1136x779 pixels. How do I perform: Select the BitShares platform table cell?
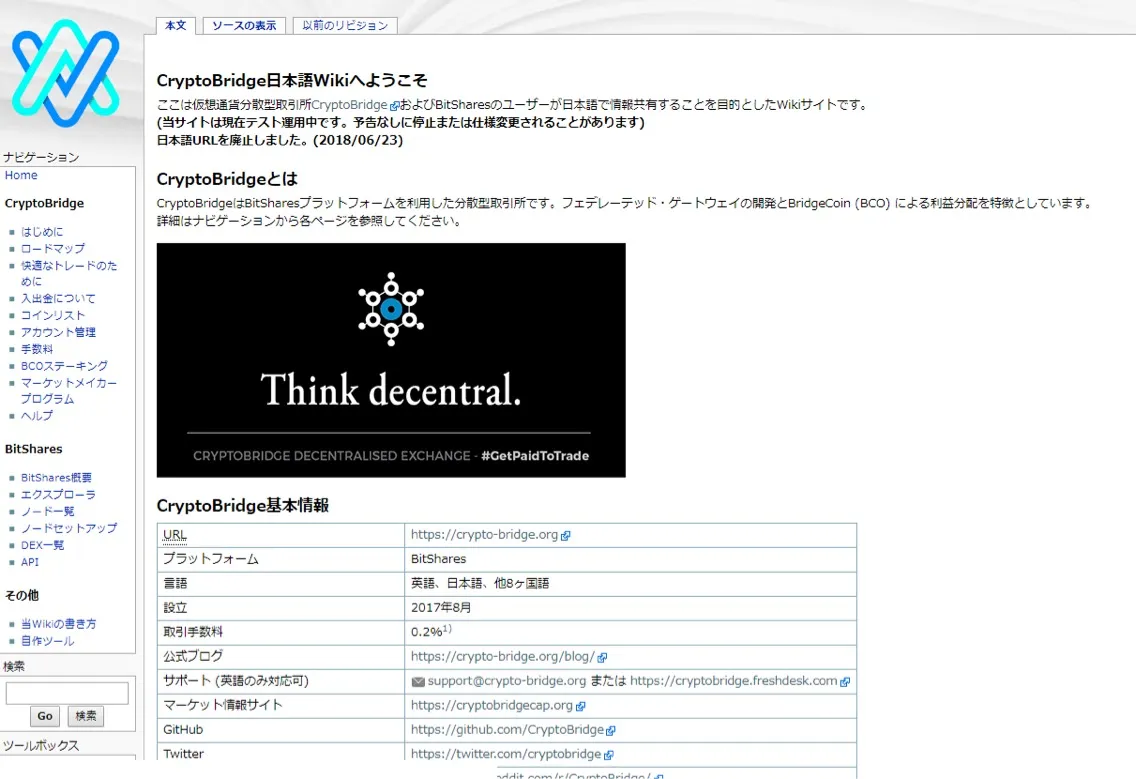(630, 559)
